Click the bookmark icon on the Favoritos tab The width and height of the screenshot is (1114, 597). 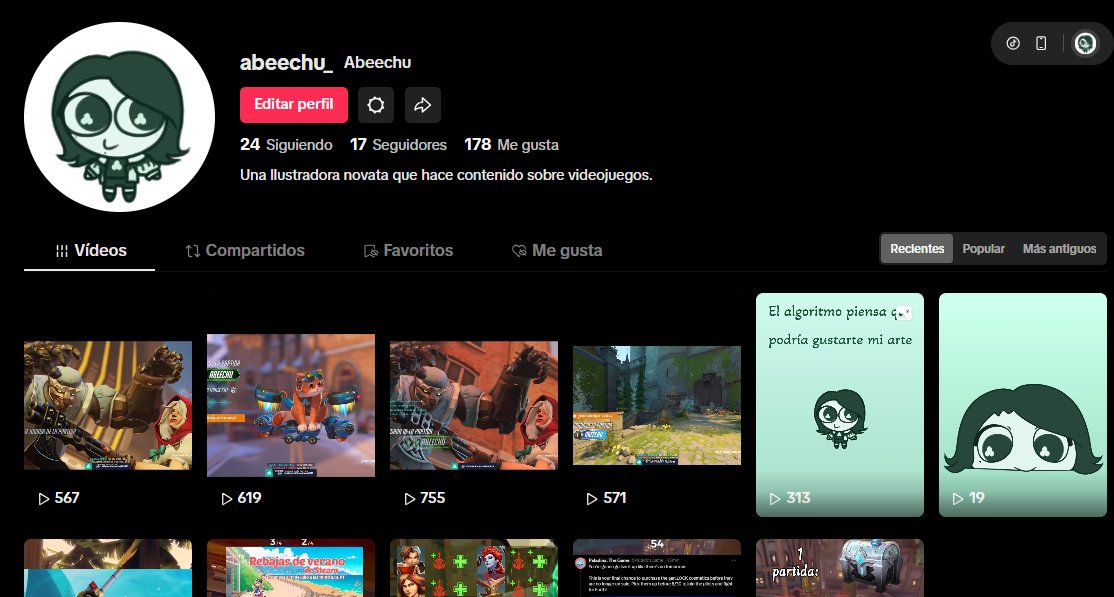[x=370, y=250]
